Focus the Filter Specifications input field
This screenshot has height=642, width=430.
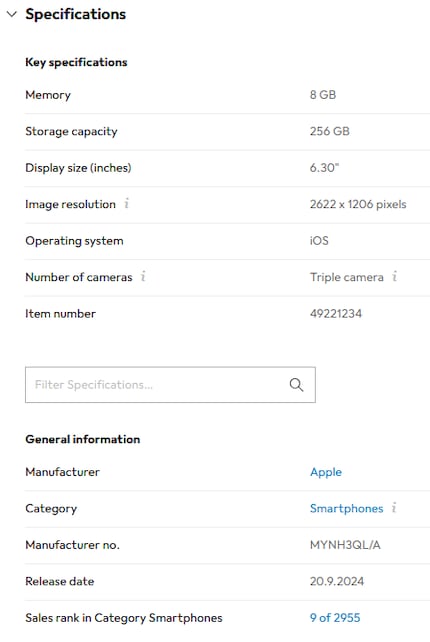170,384
